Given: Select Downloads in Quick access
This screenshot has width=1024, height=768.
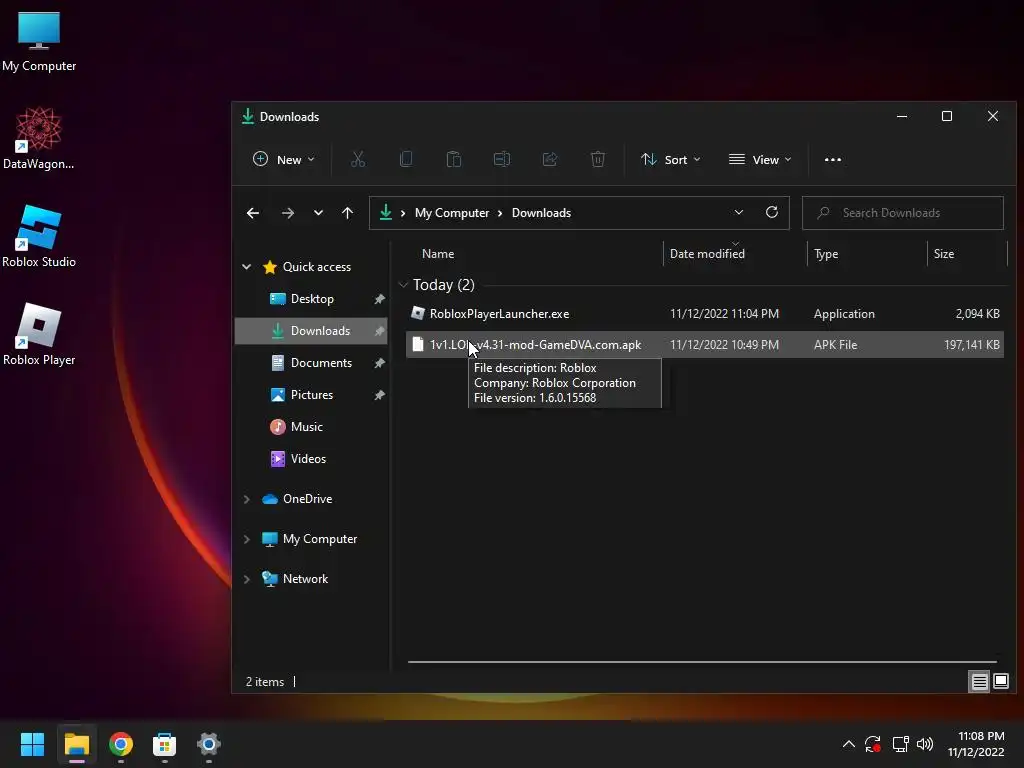Looking at the screenshot, I should (311, 330).
